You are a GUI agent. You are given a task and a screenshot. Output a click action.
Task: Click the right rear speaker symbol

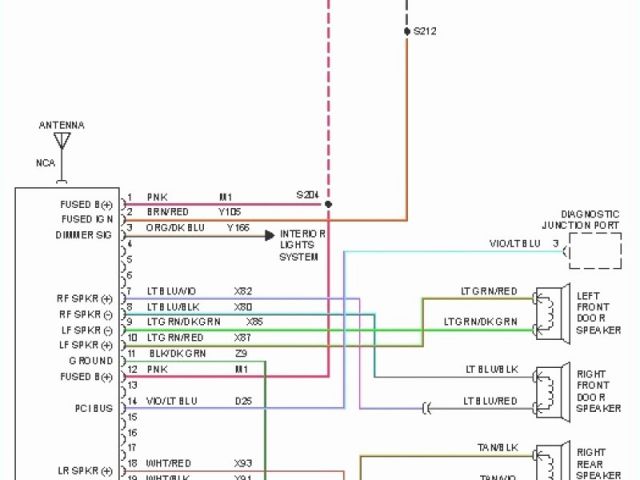pyautogui.click(x=548, y=462)
